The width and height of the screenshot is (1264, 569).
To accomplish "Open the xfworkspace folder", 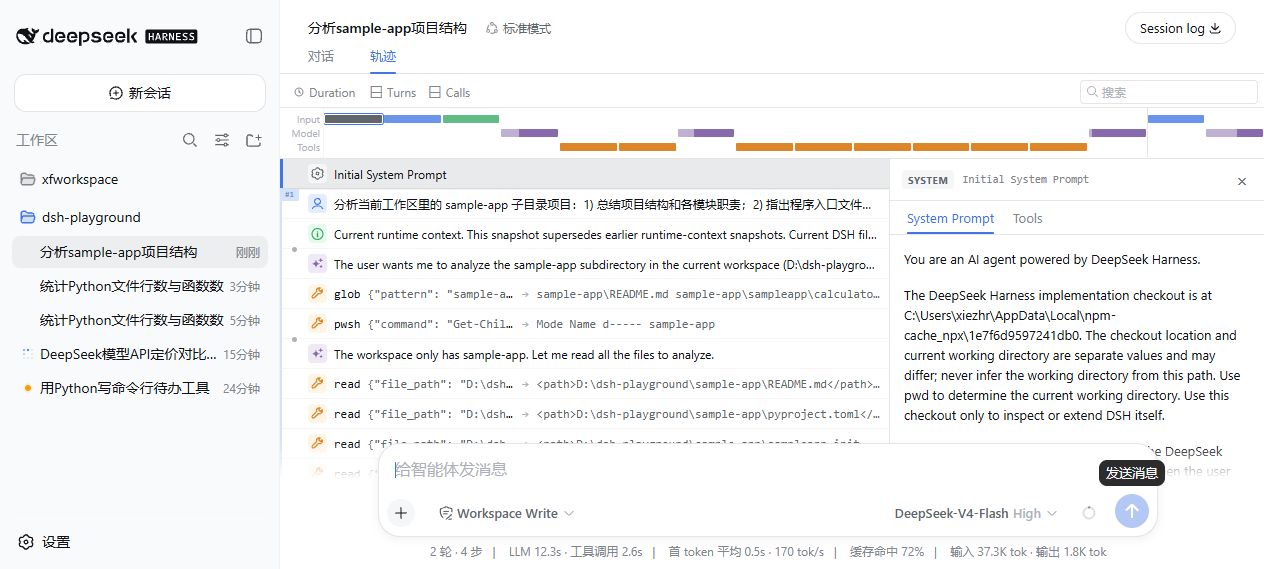I will (140, 180).
